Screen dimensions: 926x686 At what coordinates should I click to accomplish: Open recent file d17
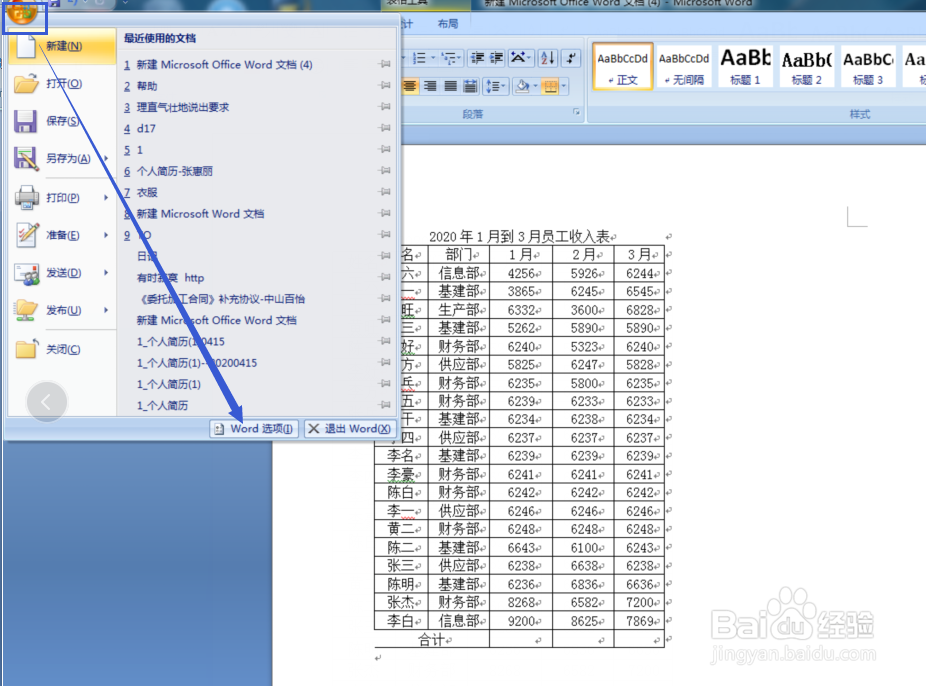pos(146,128)
